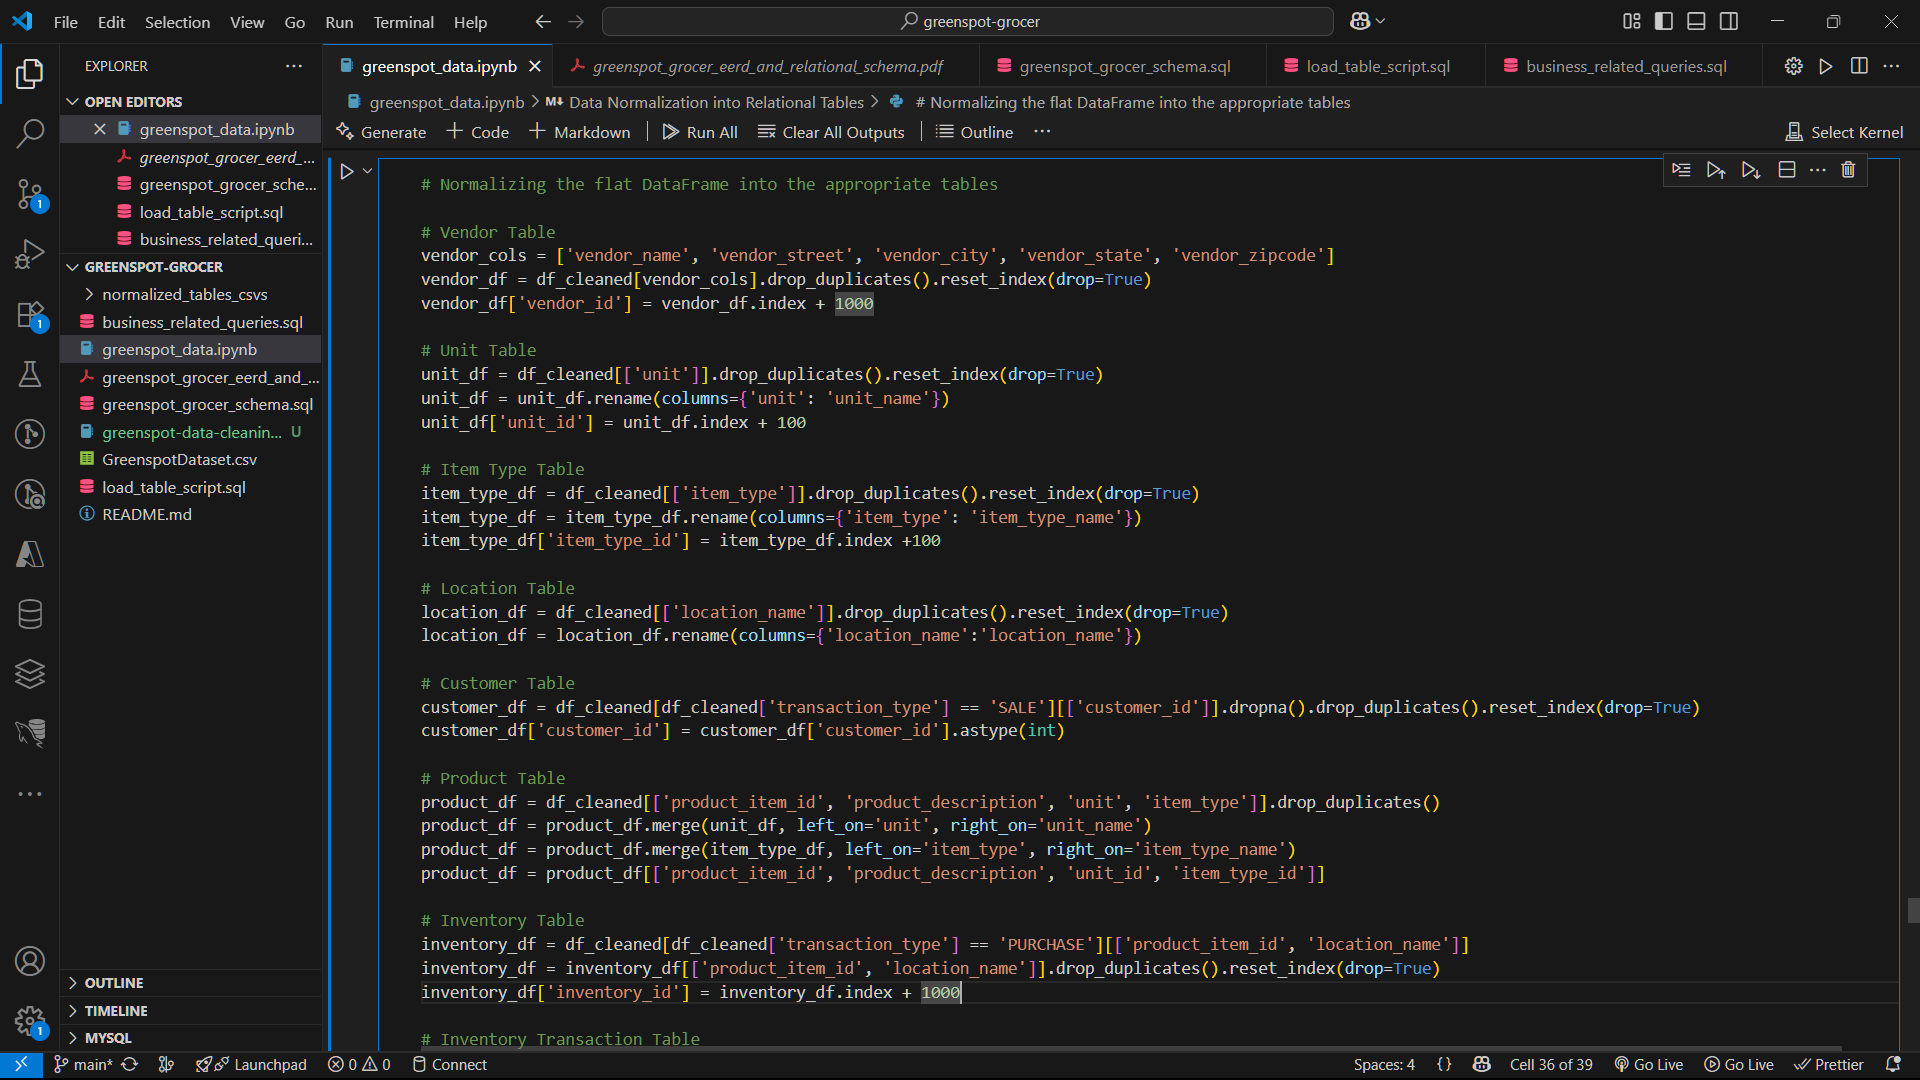This screenshot has width=1920, height=1080.
Task: Open README.md file
Action: point(147,515)
